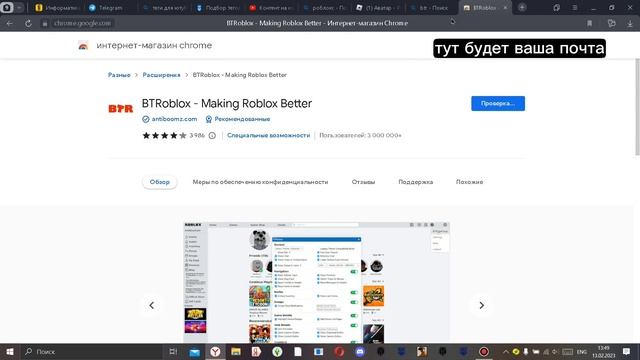Open Task View in the taskbar
This screenshot has height=360, width=640.
point(173,351)
